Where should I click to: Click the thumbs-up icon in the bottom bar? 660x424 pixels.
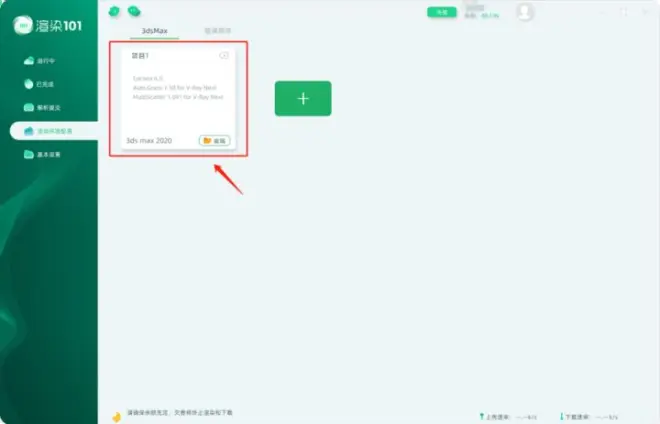(116, 417)
